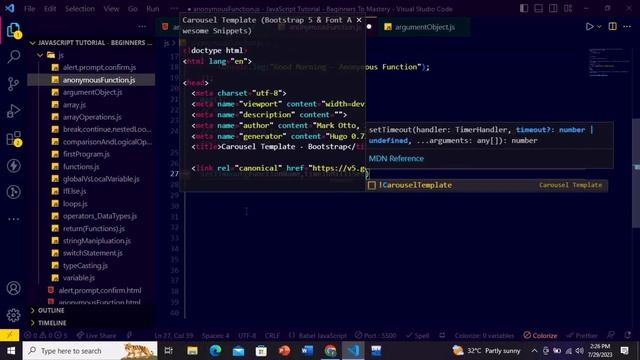
Task: Switch to argumentObject.js editor tab
Action: coord(424,27)
